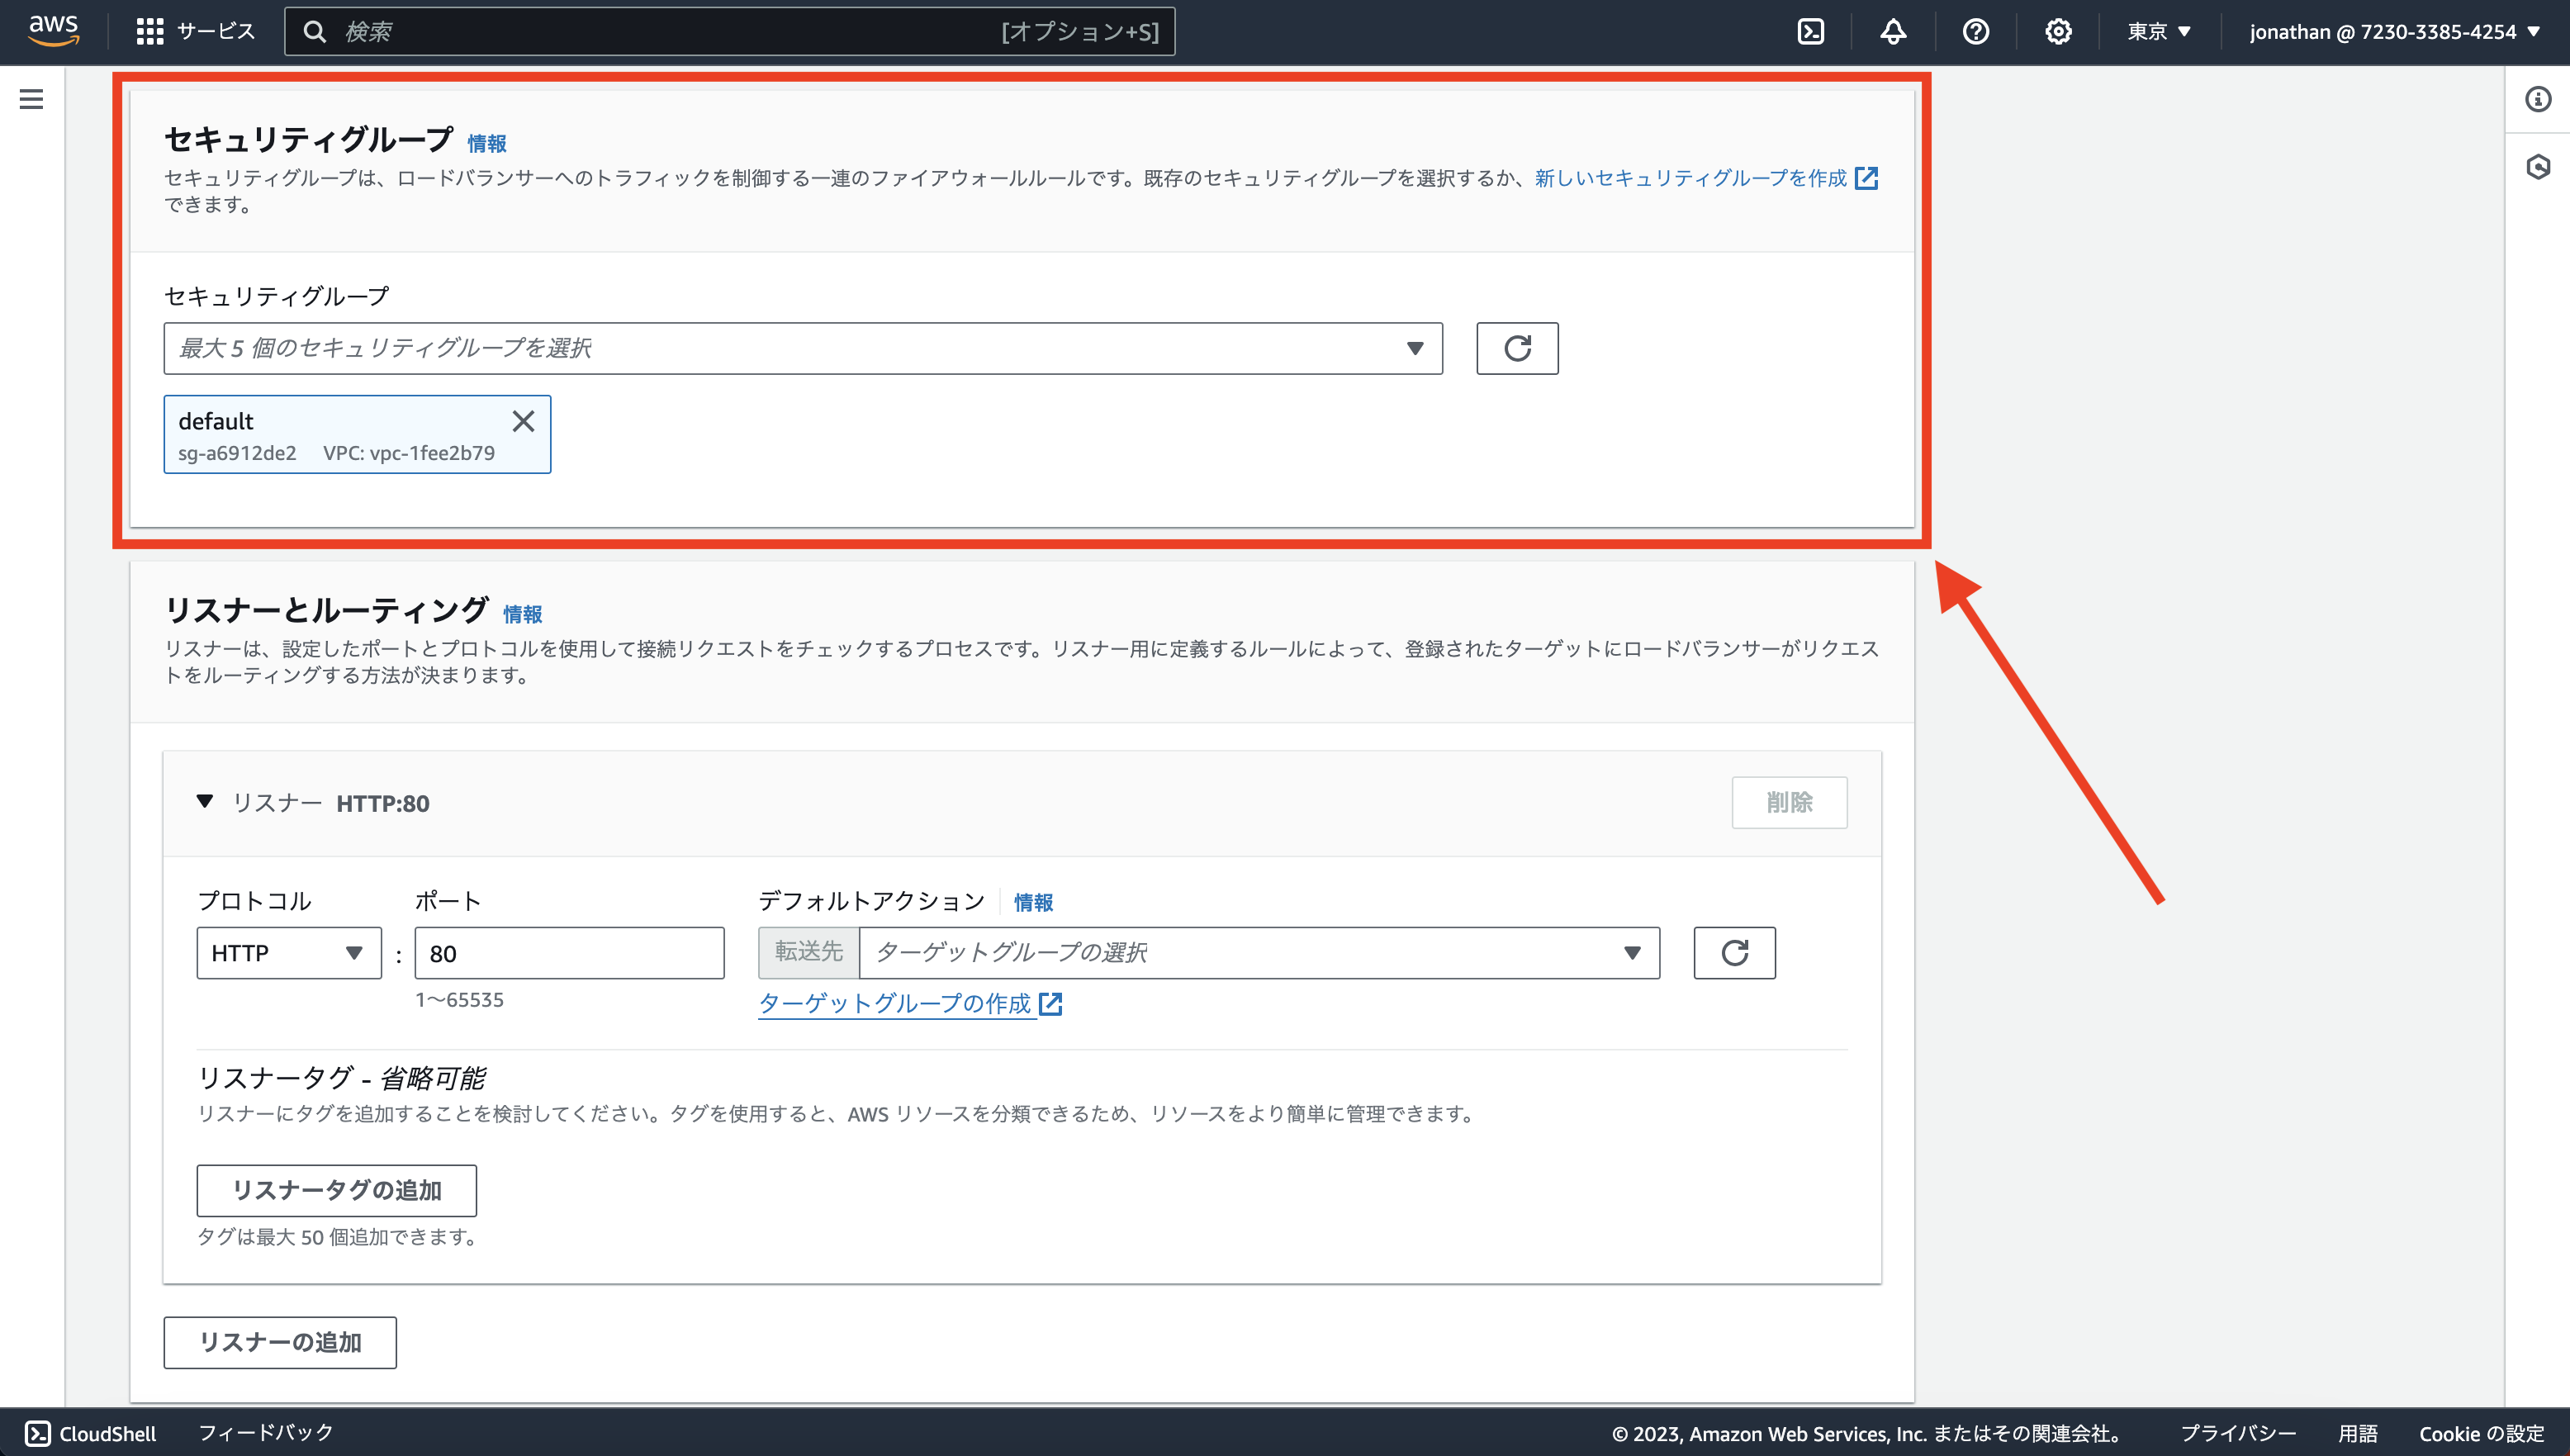
Task: Open the info panel in the right sidebar
Action: coord(2539,99)
